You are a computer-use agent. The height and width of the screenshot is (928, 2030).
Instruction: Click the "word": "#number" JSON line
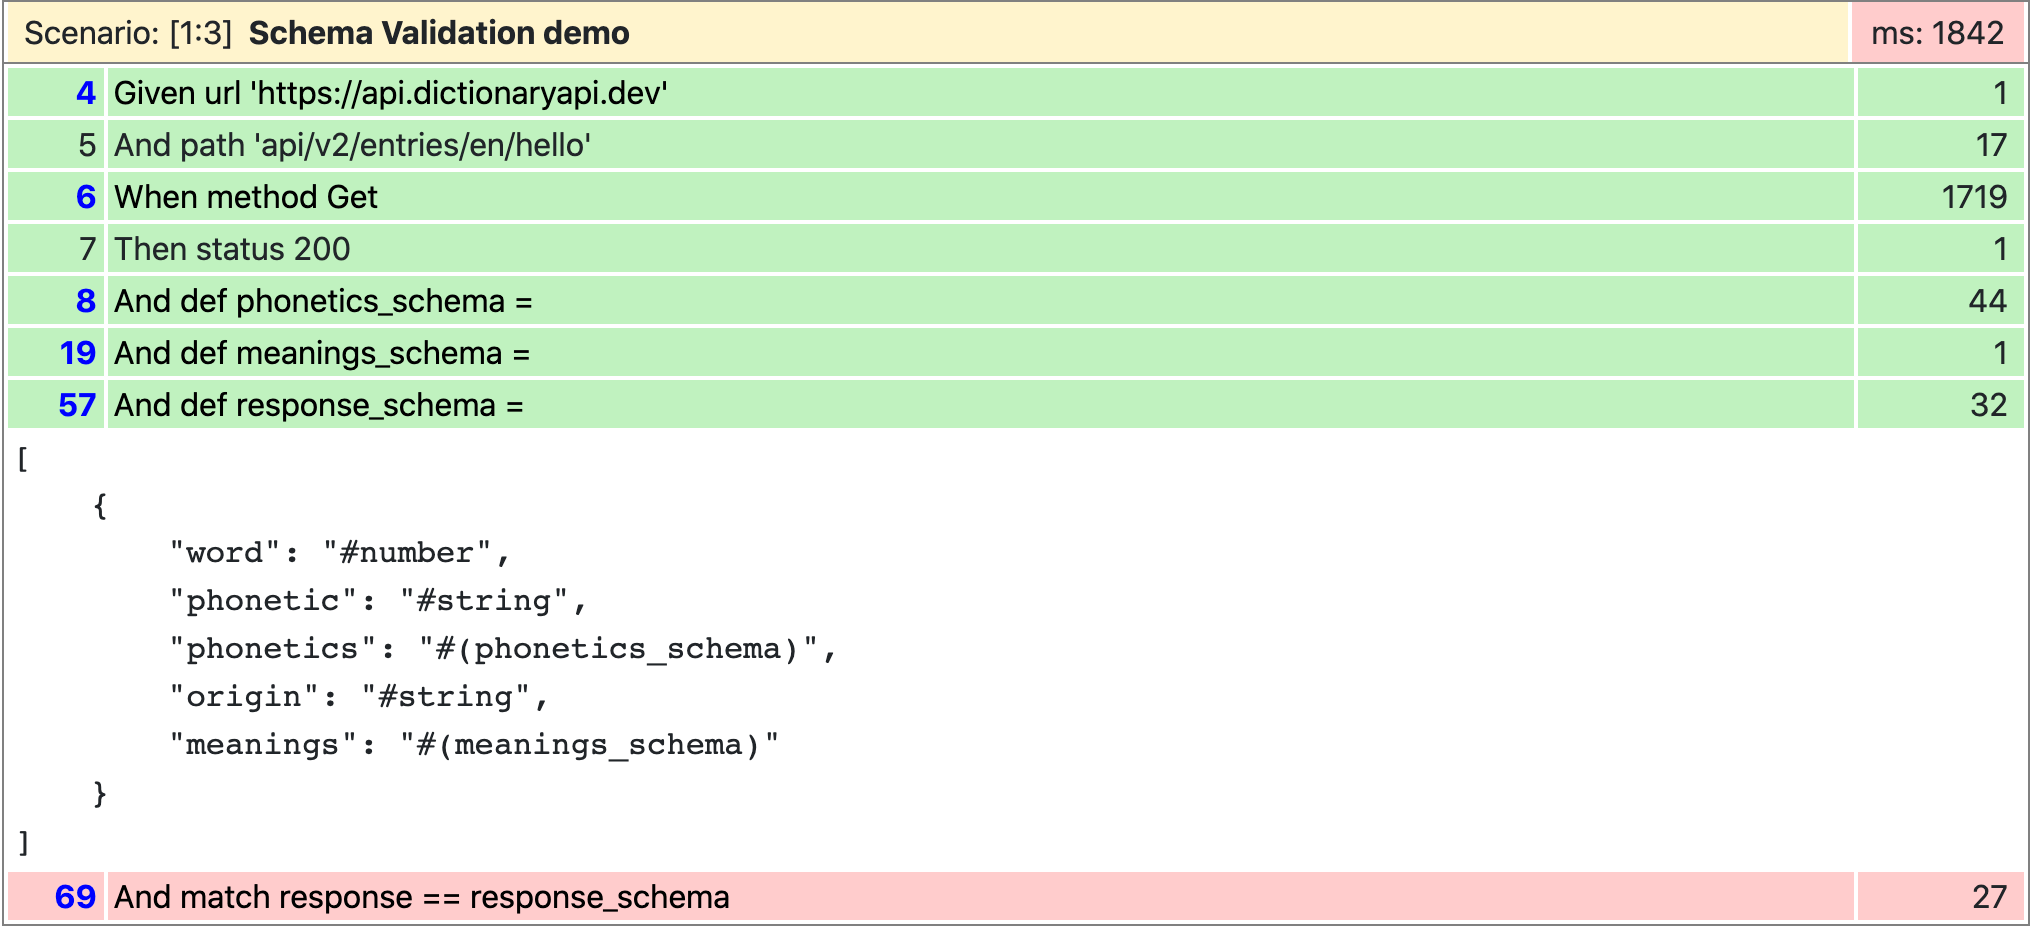click(x=340, y=552)
